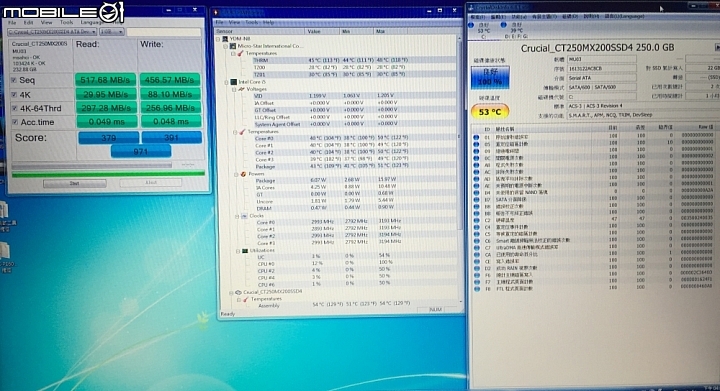The height and width of the screenshot is (391, 720).
Task: Click the computer icon beside YOM-N8
Action: 225,39
